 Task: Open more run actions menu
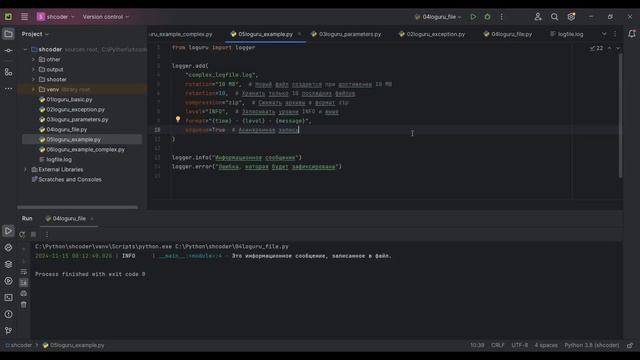(x=502, y=17)
